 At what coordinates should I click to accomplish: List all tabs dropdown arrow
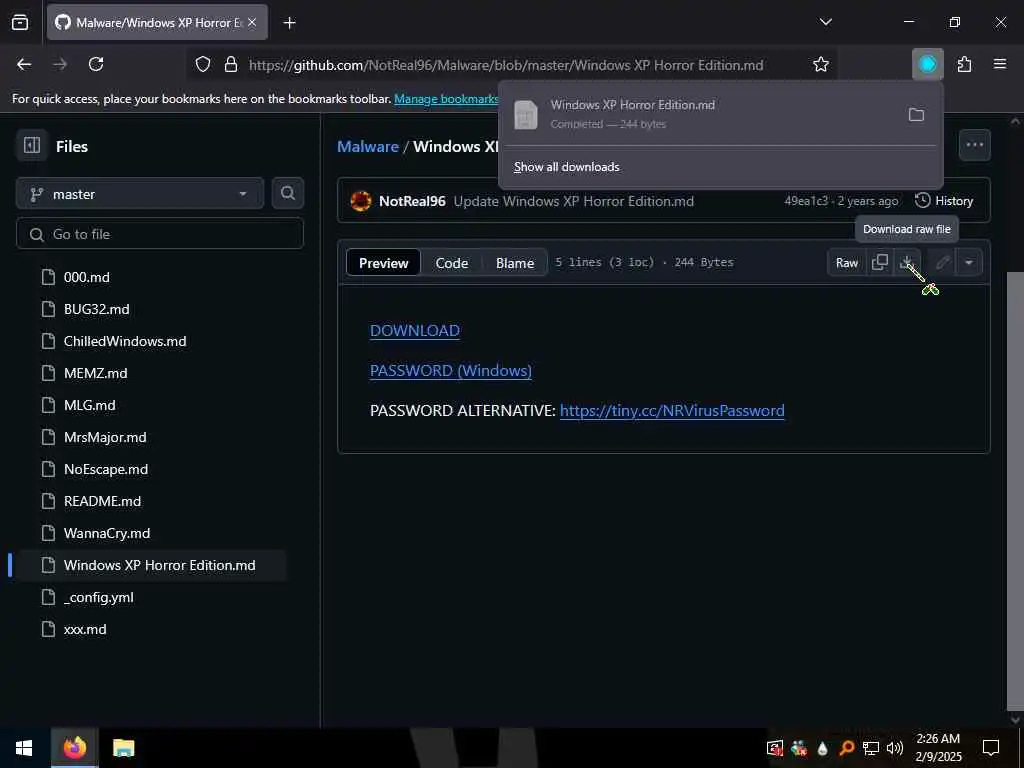coord(825,22)
